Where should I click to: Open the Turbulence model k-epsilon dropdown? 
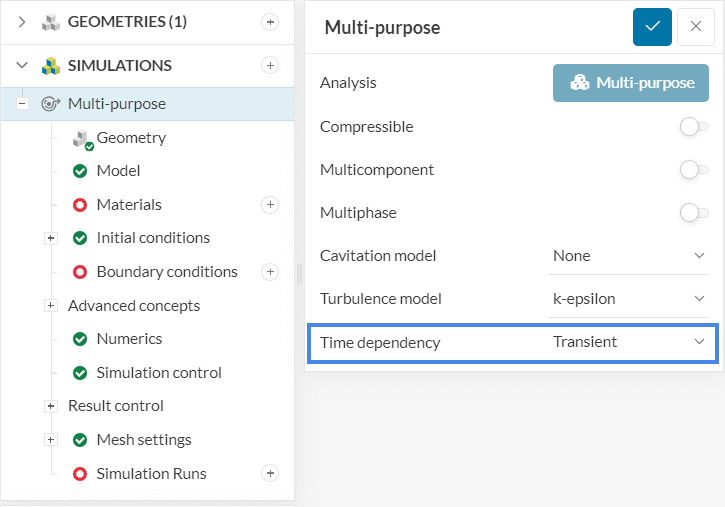(x=629, y=299)
